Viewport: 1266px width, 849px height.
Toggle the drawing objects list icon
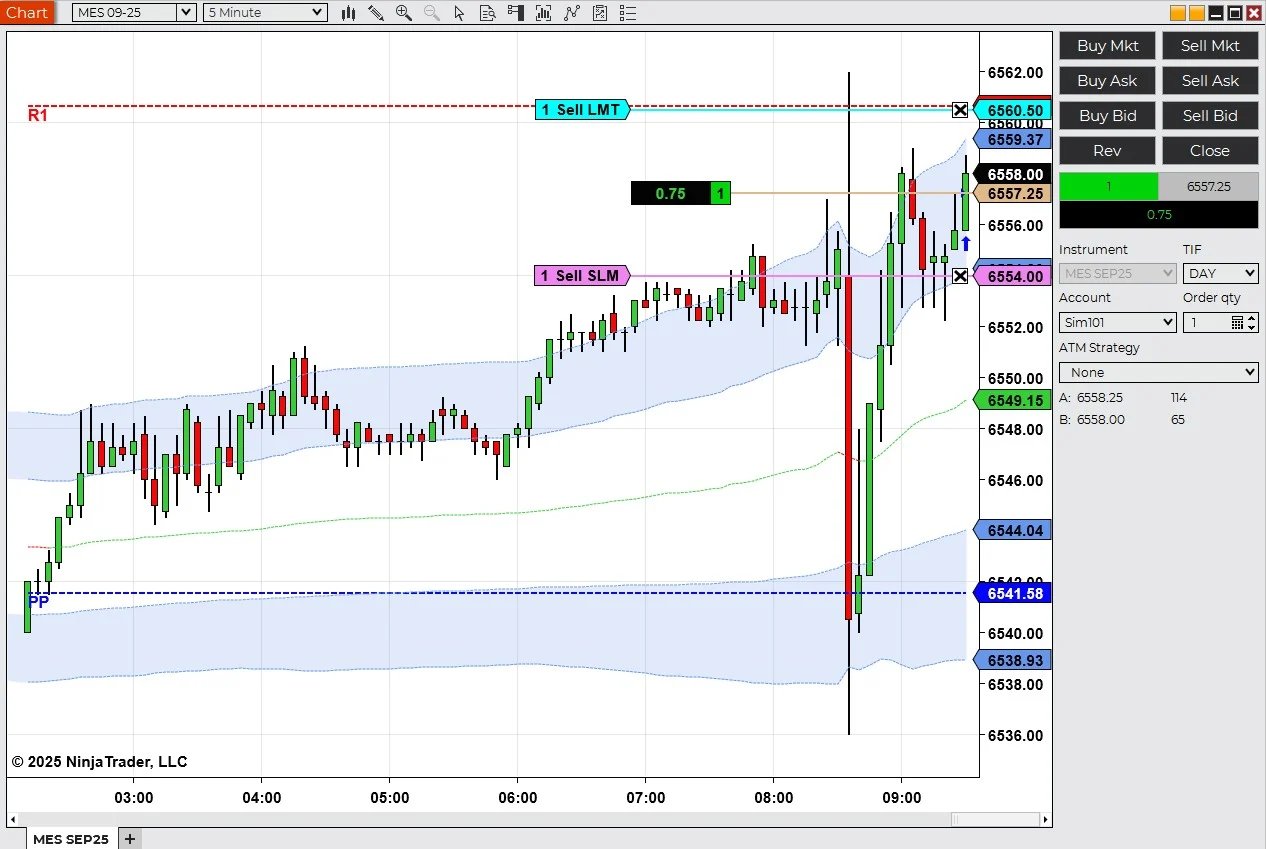tap(630, 13)
